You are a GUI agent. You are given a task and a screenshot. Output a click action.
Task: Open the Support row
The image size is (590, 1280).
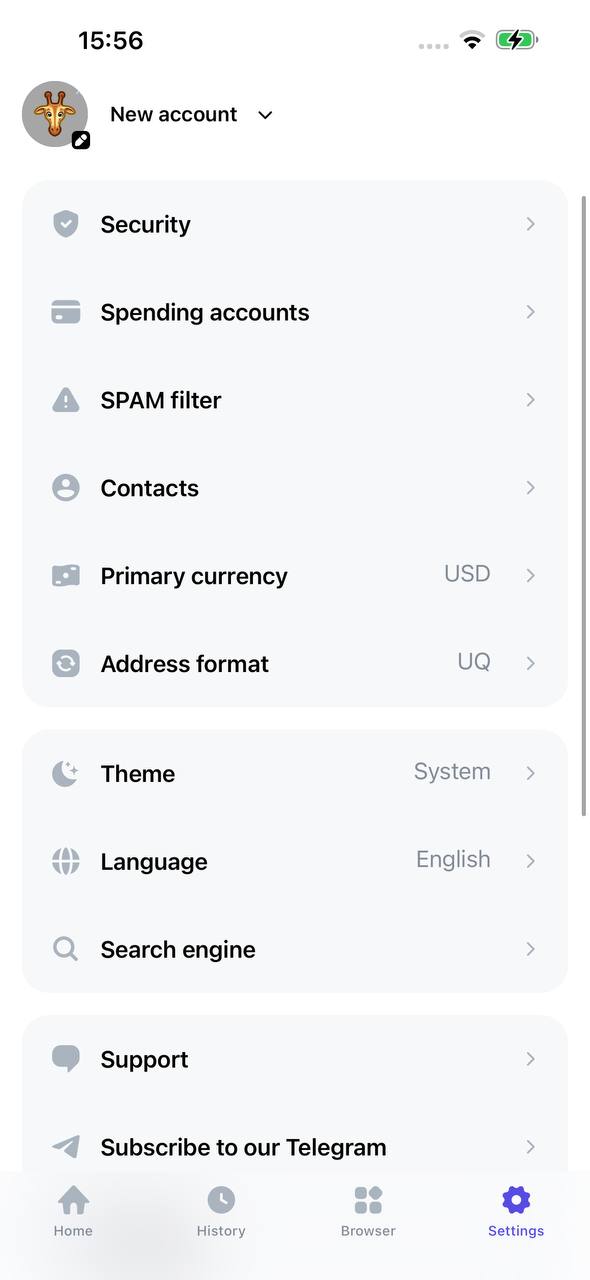click(x=295, y=1060)
